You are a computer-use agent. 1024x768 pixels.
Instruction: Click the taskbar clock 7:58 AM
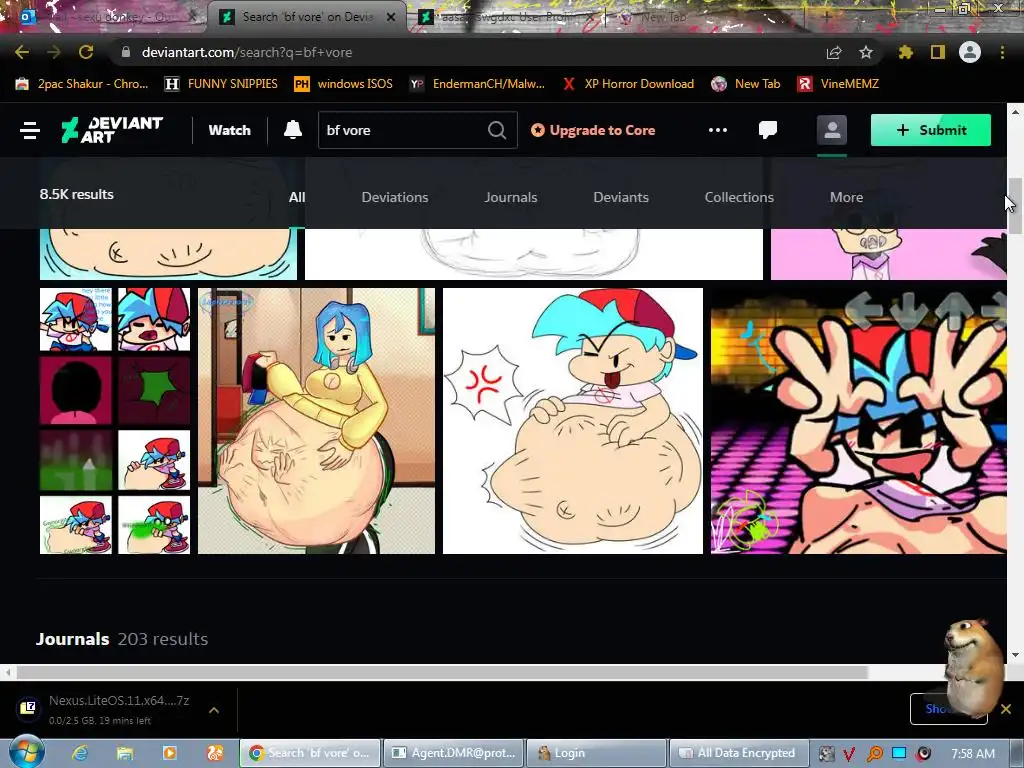[973, 753]
